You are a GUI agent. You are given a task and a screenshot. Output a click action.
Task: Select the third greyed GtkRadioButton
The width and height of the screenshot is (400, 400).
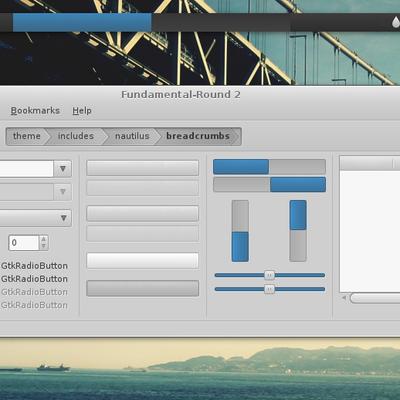tap(34, 292)
